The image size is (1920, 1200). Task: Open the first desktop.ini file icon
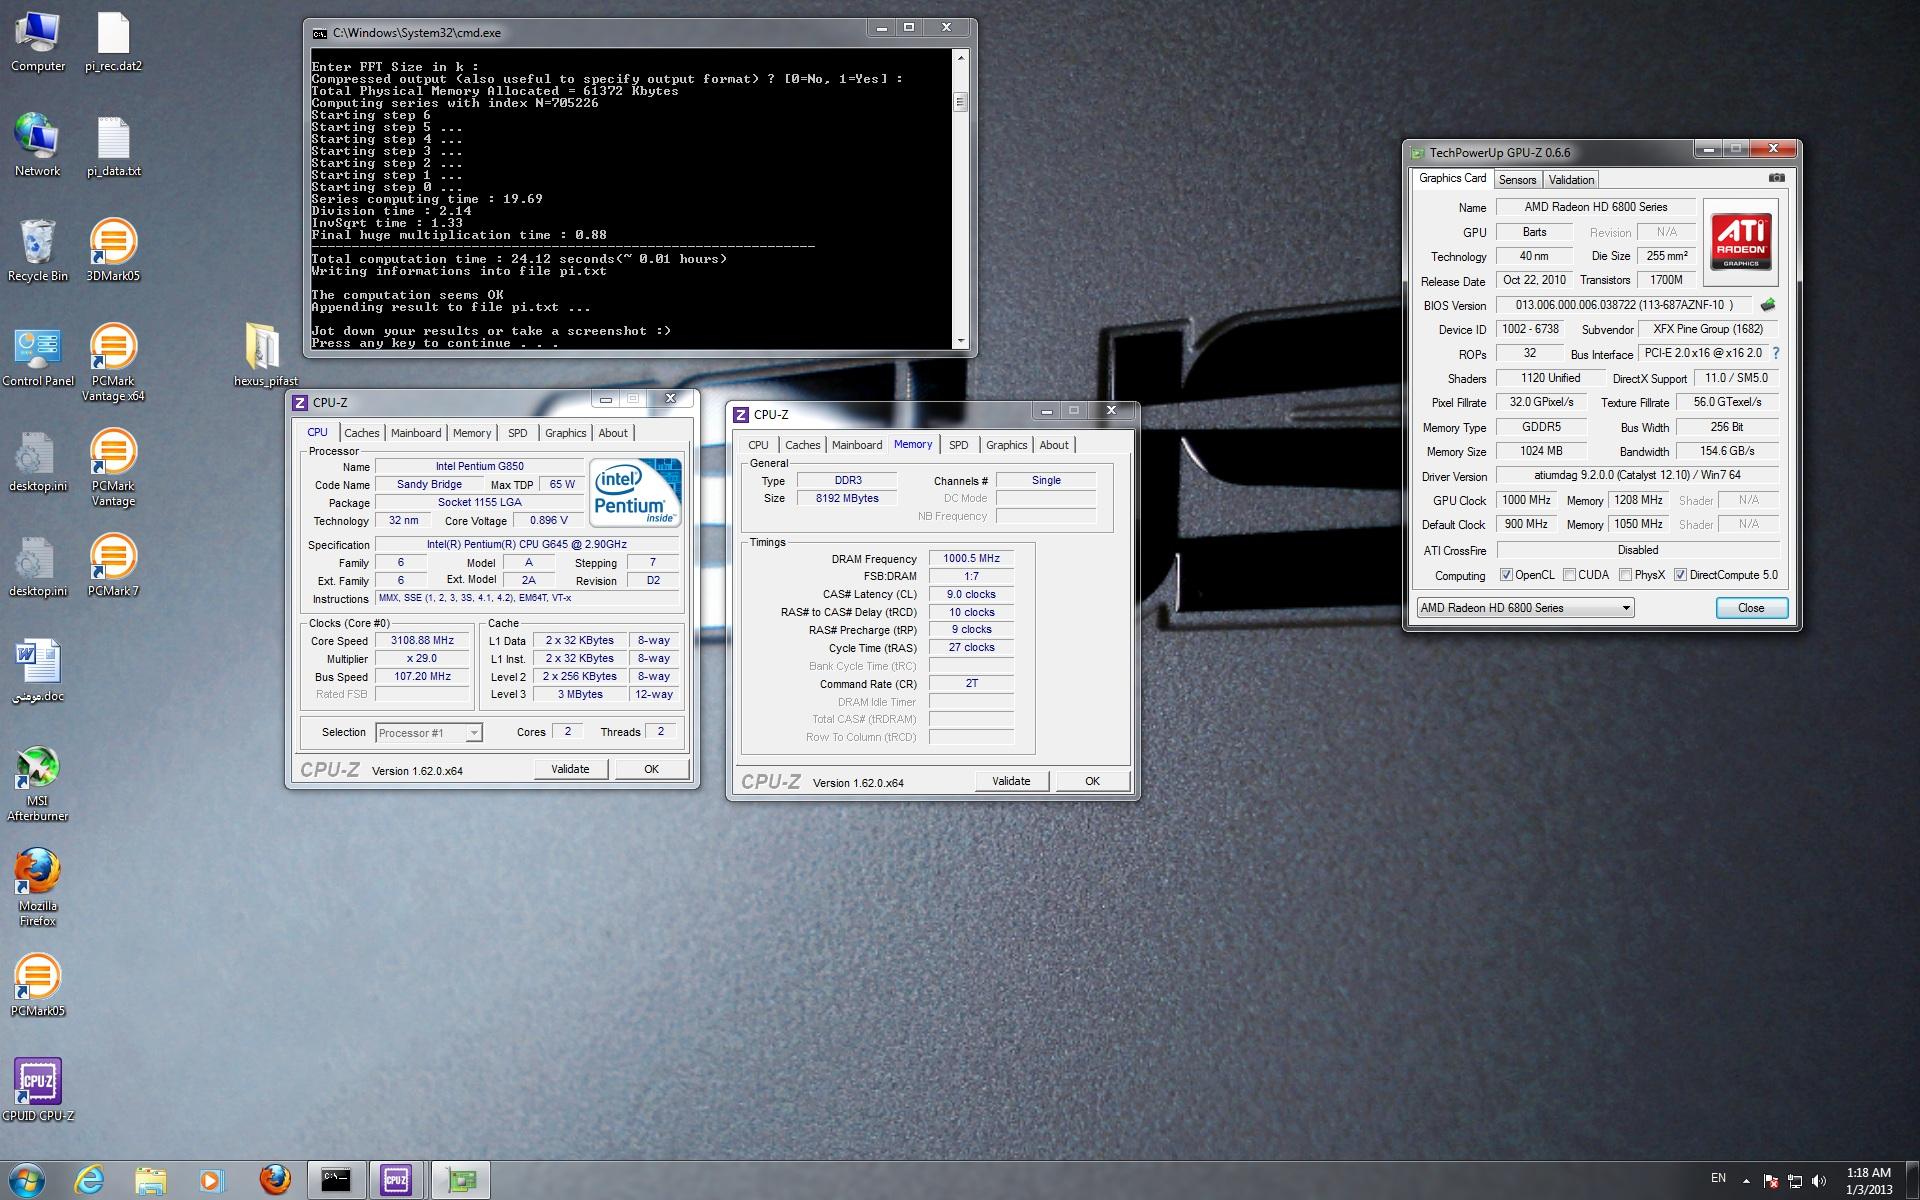(38, 461)
